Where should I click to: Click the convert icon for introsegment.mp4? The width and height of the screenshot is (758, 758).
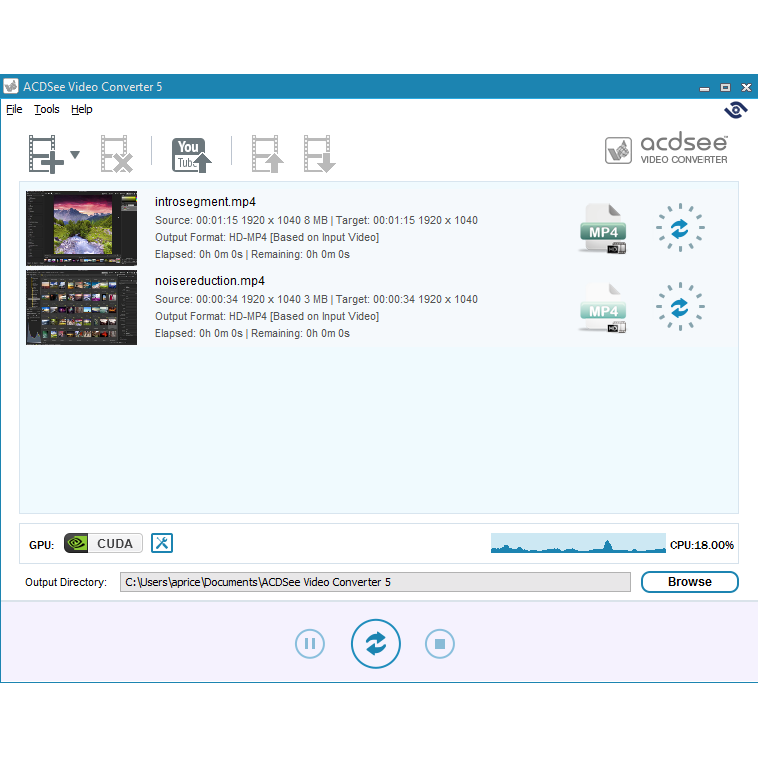(680, 228)
